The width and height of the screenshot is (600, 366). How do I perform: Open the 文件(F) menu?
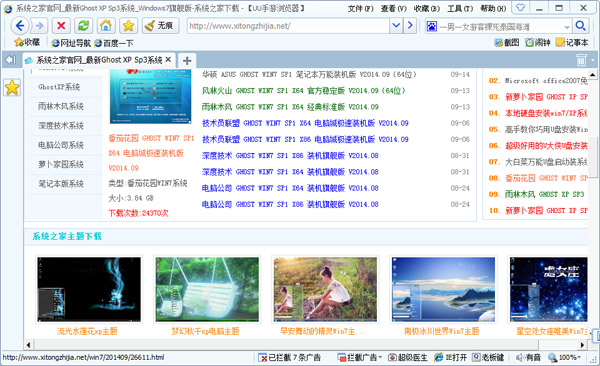tap(360, 8)
